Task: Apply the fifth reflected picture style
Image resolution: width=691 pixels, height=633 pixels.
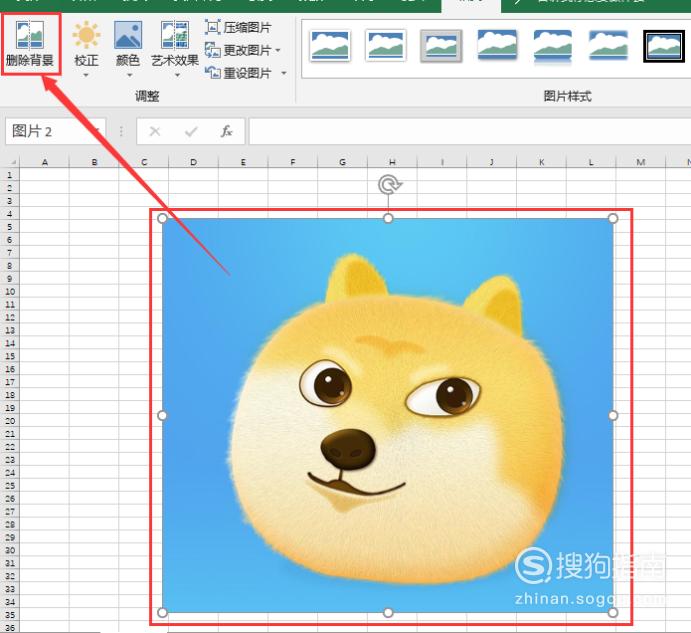Action: 553,47
